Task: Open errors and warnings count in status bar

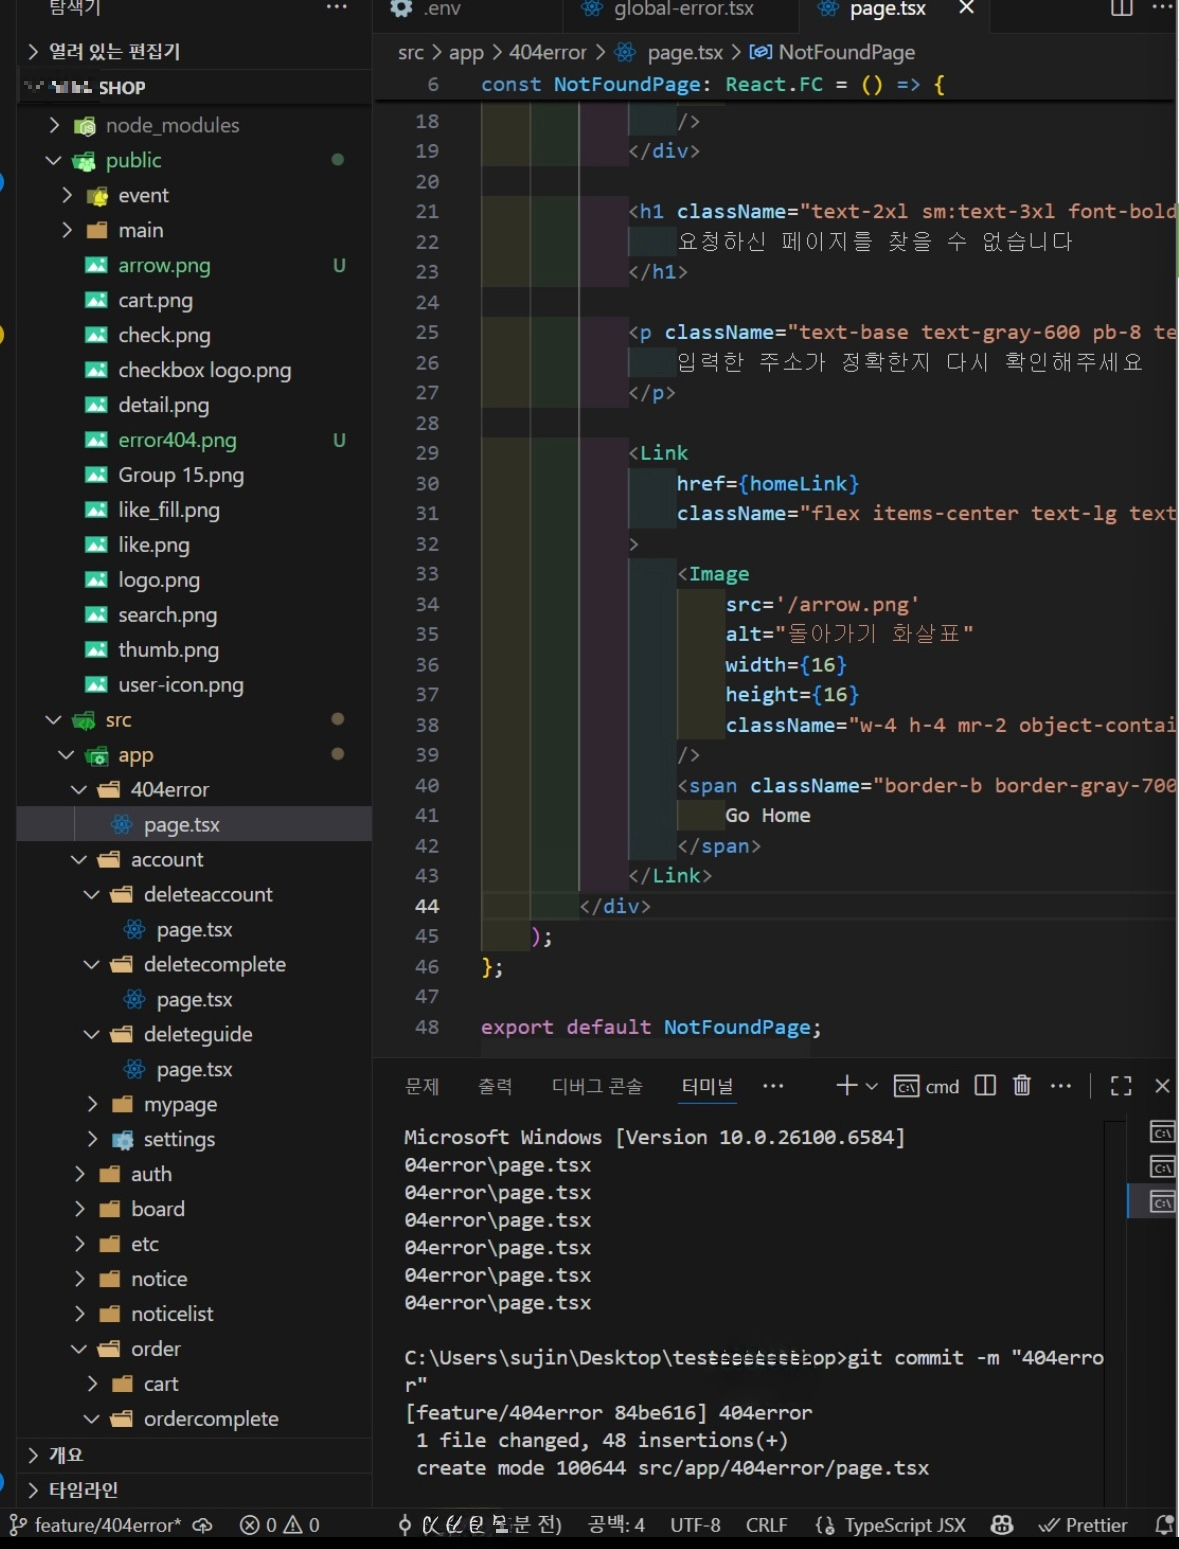Action: (280, 1525)
